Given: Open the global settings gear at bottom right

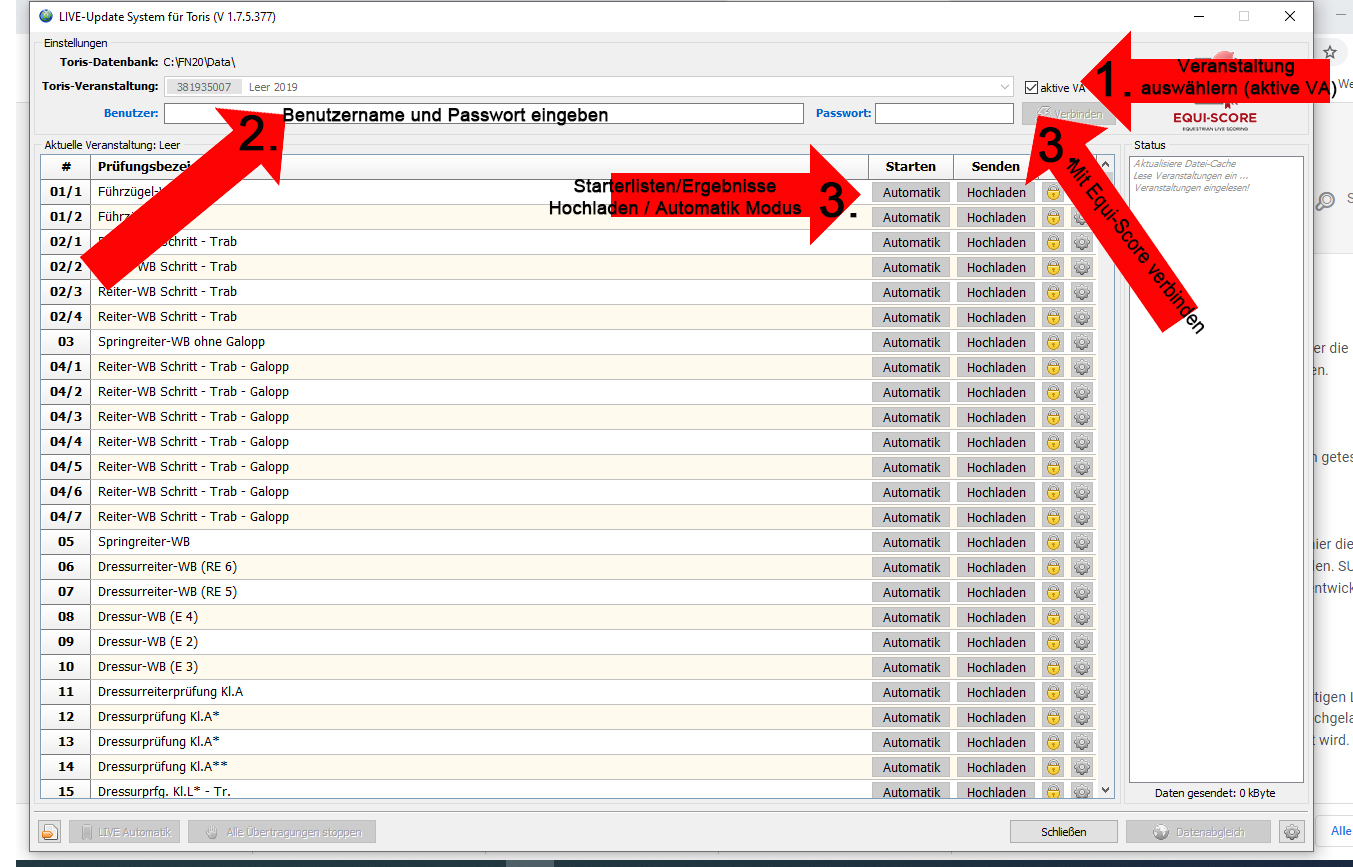Looking at the screenshot, I should (x=1292, y=832).
